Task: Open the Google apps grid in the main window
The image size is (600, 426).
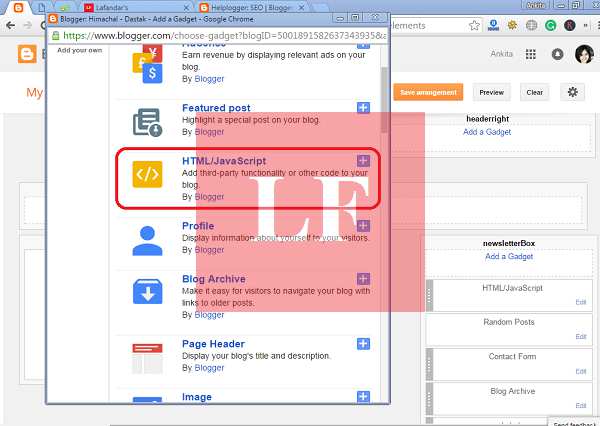Action: (530, 54)
